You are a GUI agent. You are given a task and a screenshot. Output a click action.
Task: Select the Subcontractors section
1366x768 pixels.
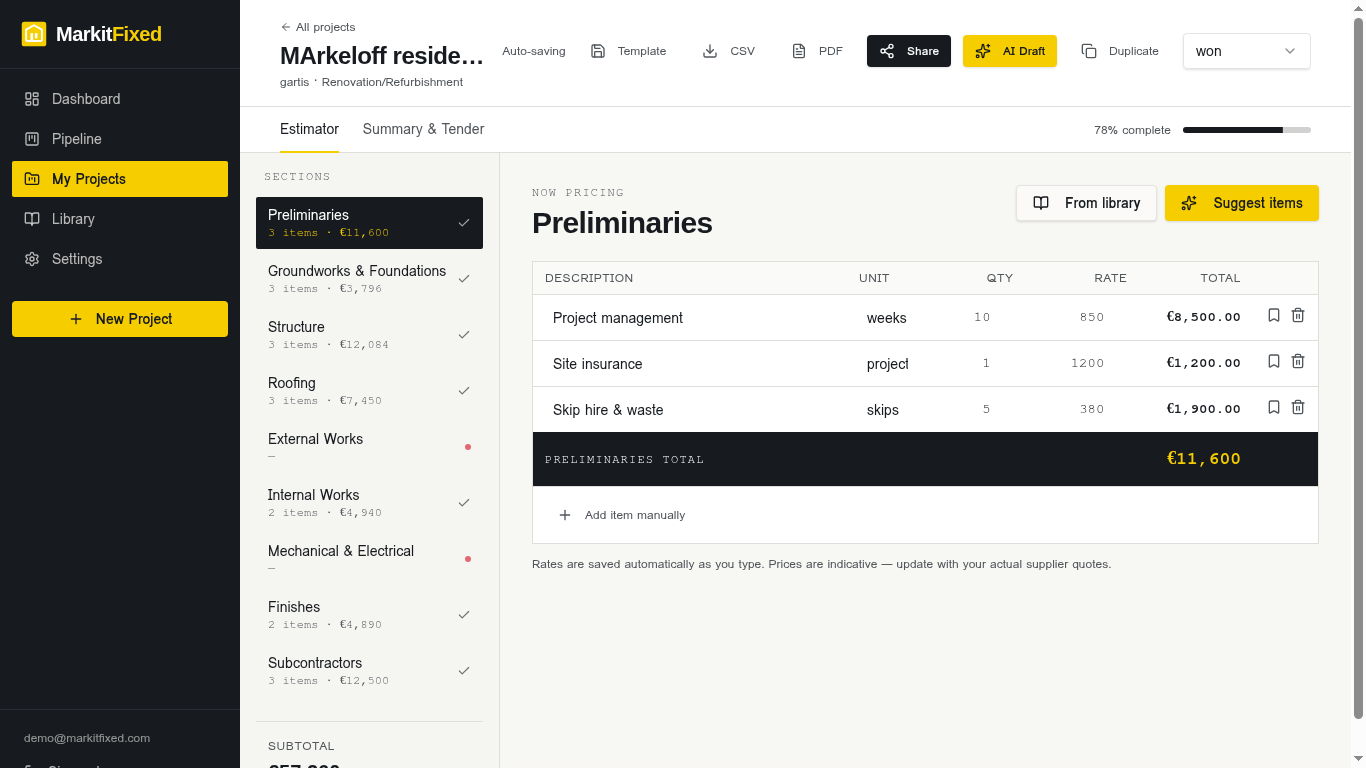coord(369,671)
